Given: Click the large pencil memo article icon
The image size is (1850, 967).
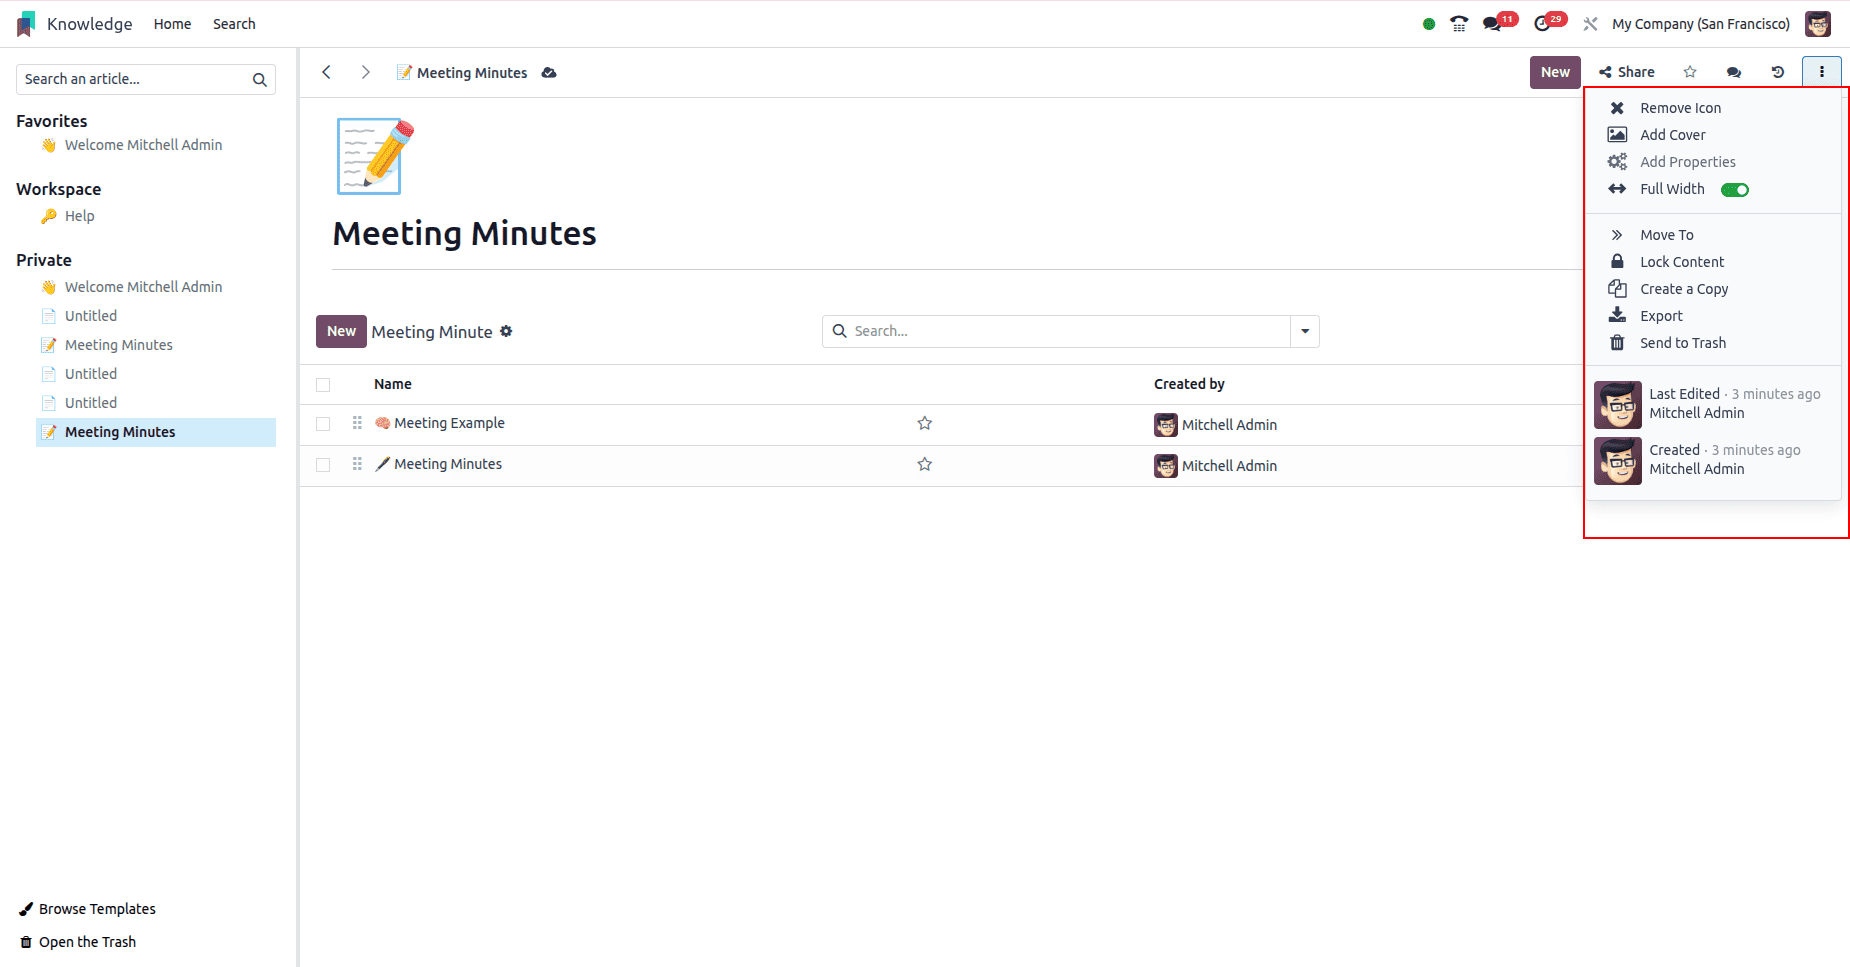Looking at the screenshot, I should (x=375, y=156).
